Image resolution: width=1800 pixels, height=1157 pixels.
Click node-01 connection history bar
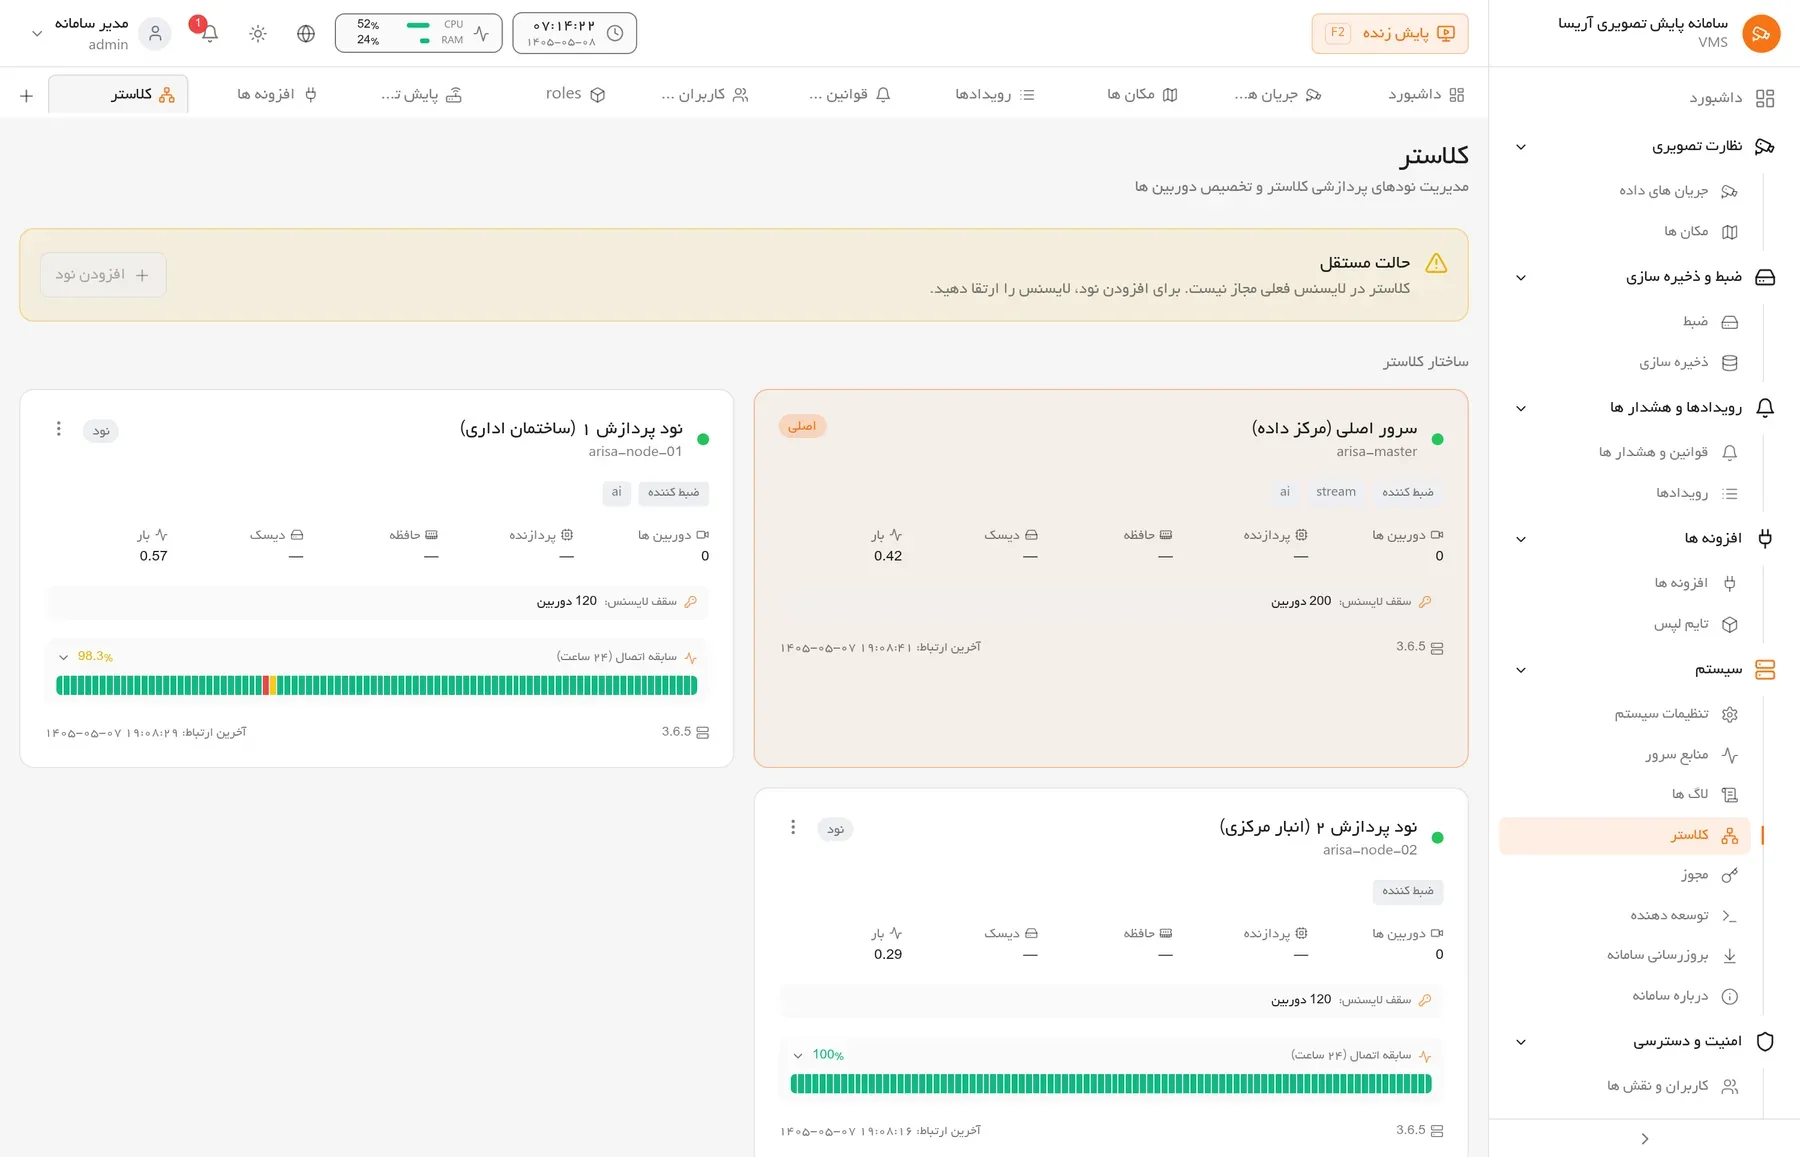377,685
